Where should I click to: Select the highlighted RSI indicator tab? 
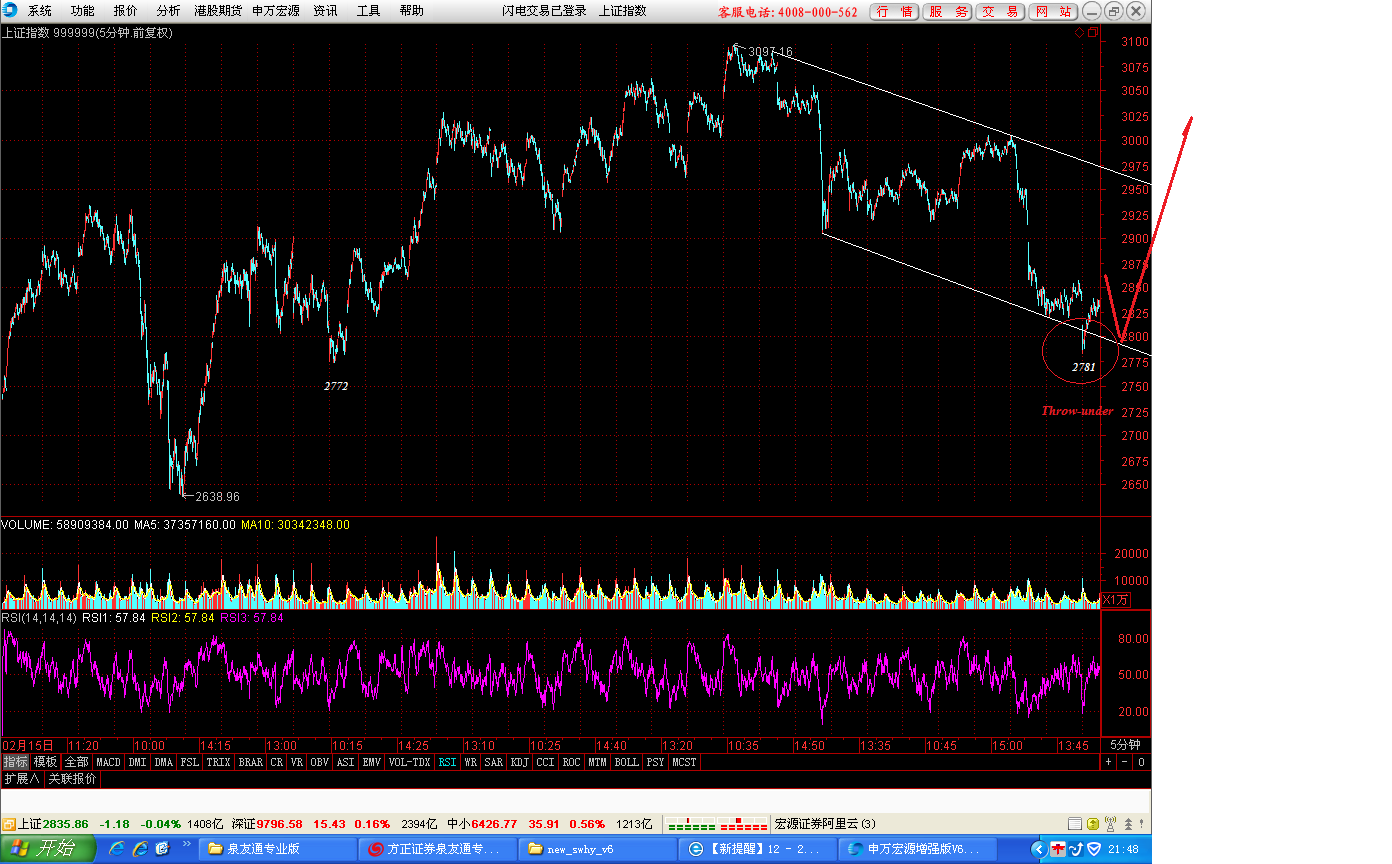tap(446, 762)
